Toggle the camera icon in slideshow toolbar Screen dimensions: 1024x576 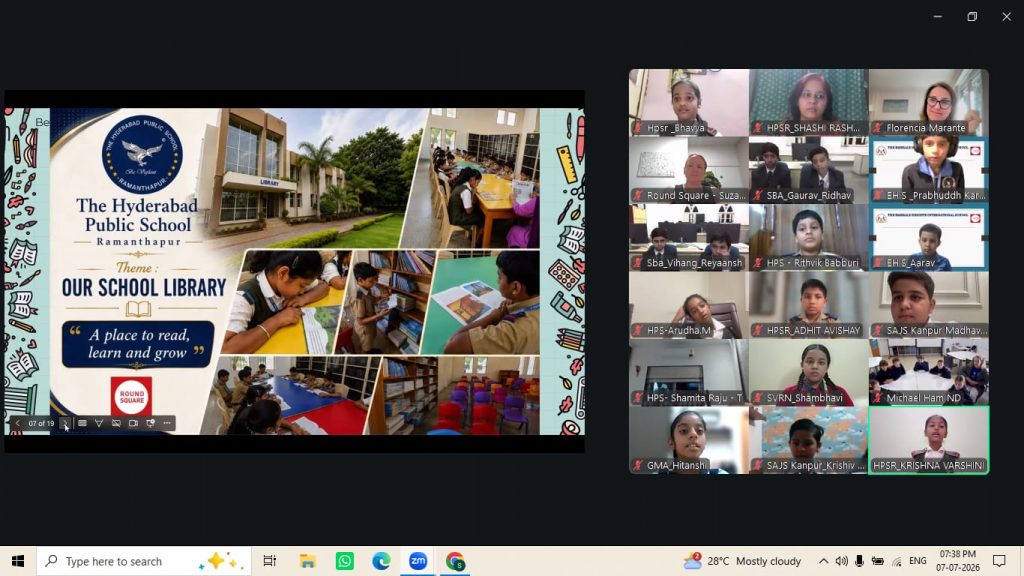coord(133,423)
